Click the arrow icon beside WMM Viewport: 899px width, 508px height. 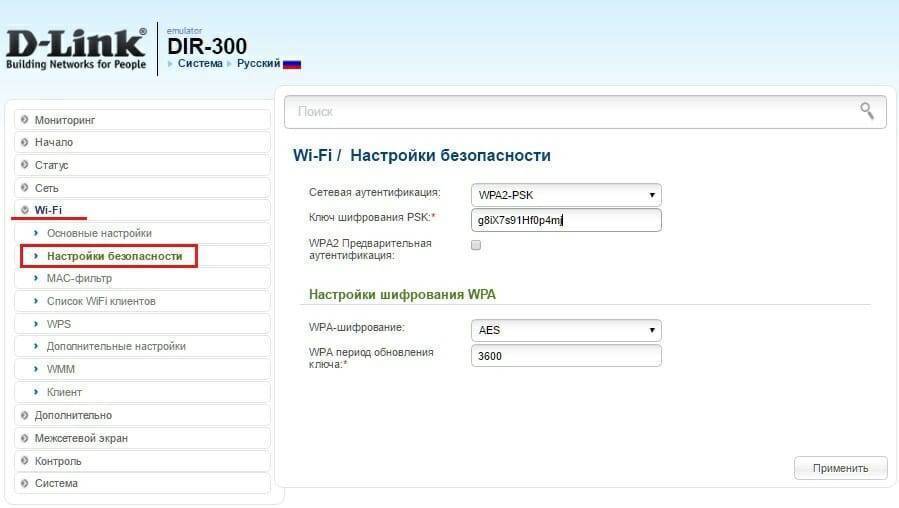point(36,369)
